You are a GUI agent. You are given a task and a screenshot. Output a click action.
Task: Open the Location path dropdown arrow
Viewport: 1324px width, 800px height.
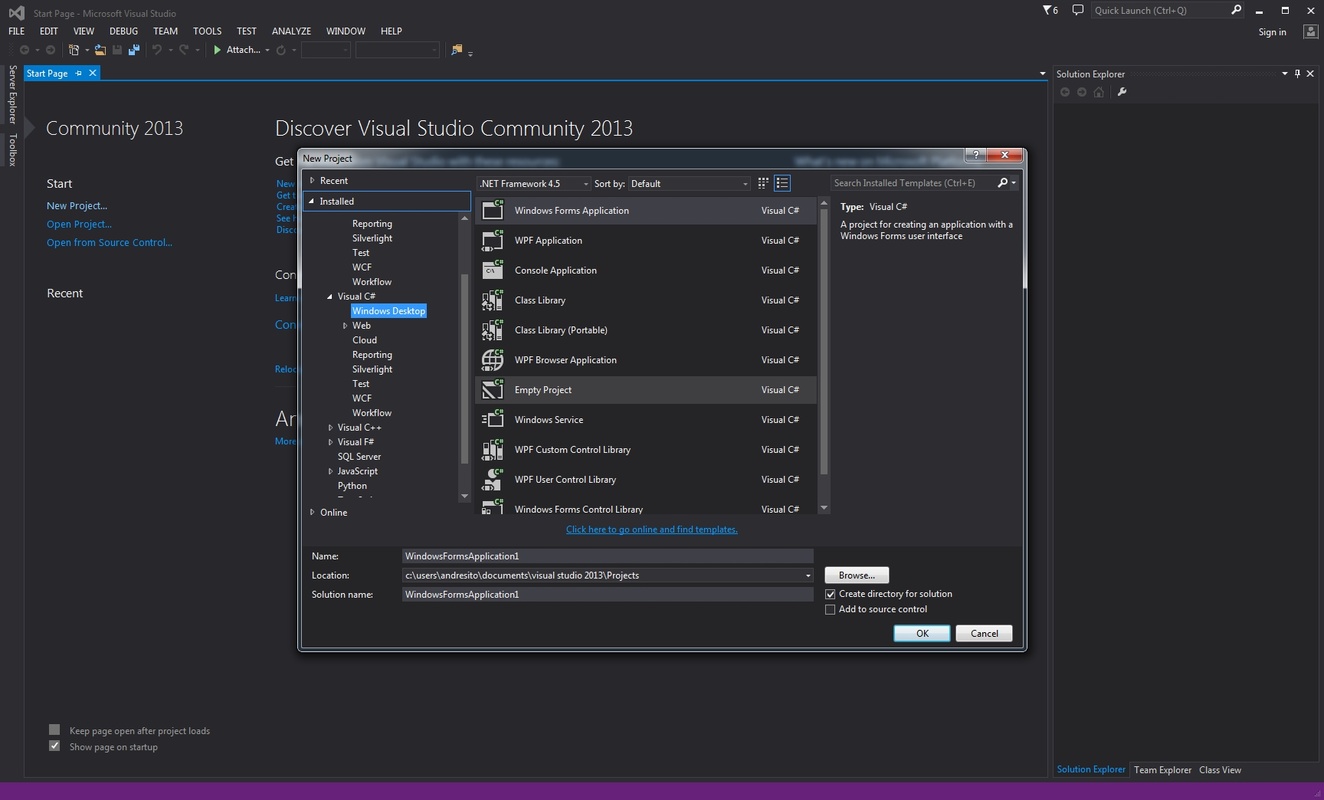click(x=808, y=576)
